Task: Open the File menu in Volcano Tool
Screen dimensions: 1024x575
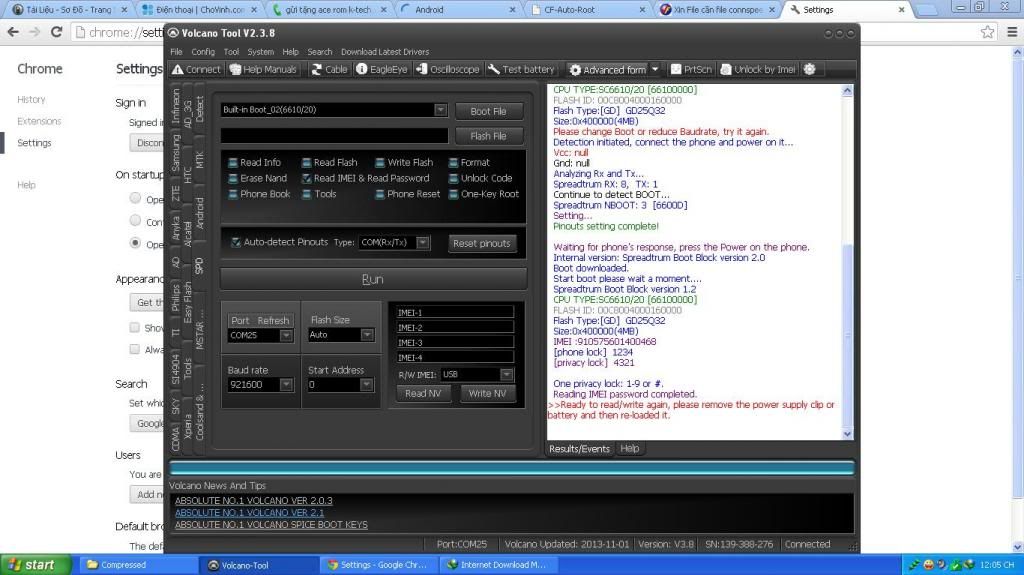Action: pos(176,52)
